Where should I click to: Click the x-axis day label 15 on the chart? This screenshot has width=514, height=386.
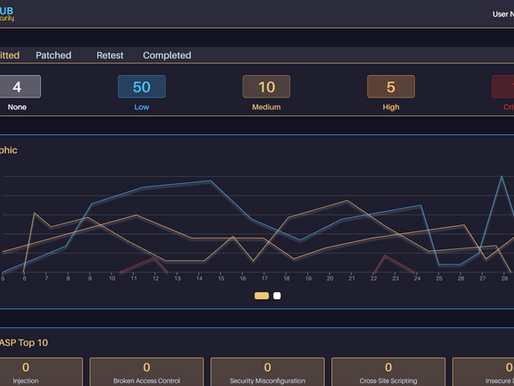pyautogui.click(x=221, y=278)
